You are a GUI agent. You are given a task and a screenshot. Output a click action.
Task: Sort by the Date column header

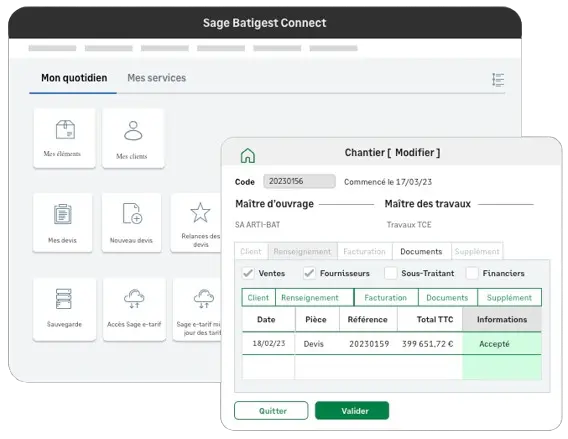268,319
